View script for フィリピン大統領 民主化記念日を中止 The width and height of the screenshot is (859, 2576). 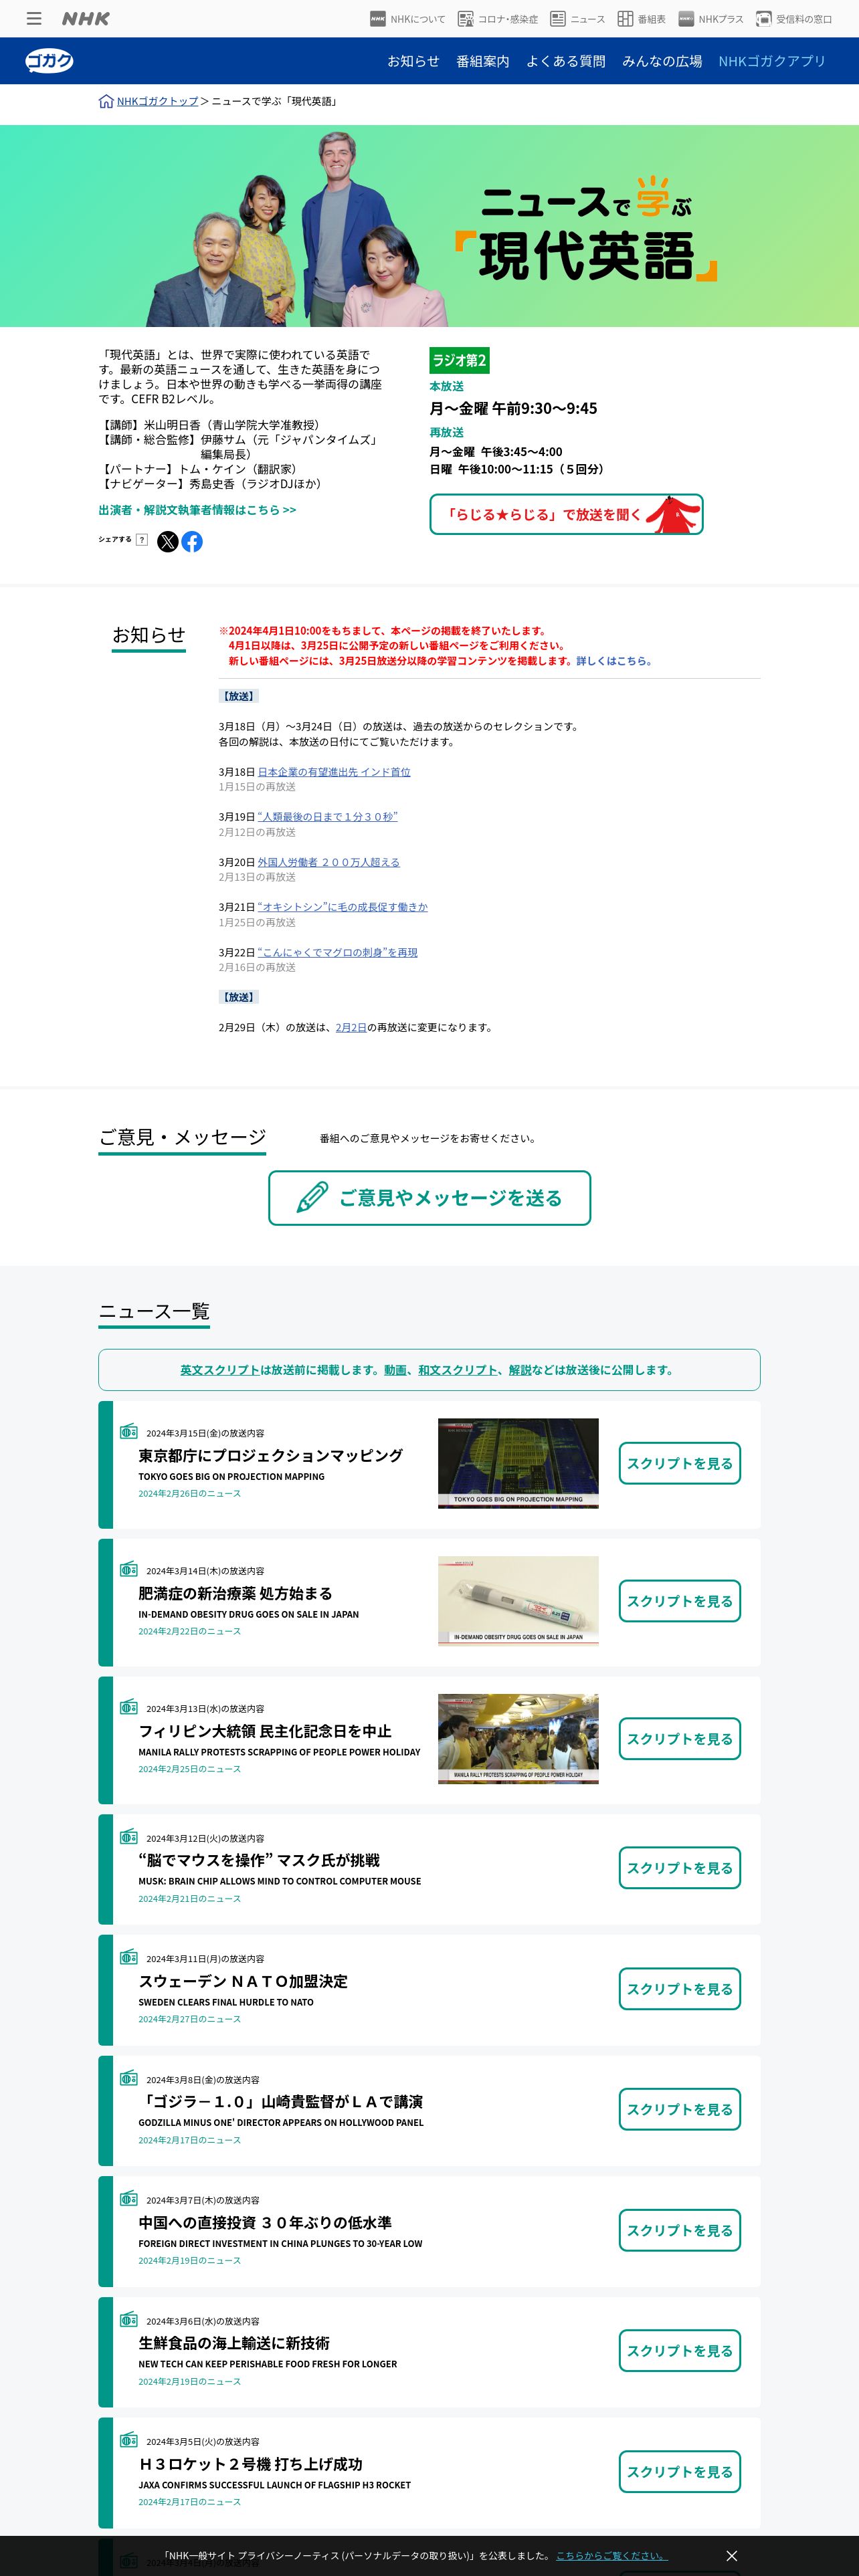tap(680, 1739)
